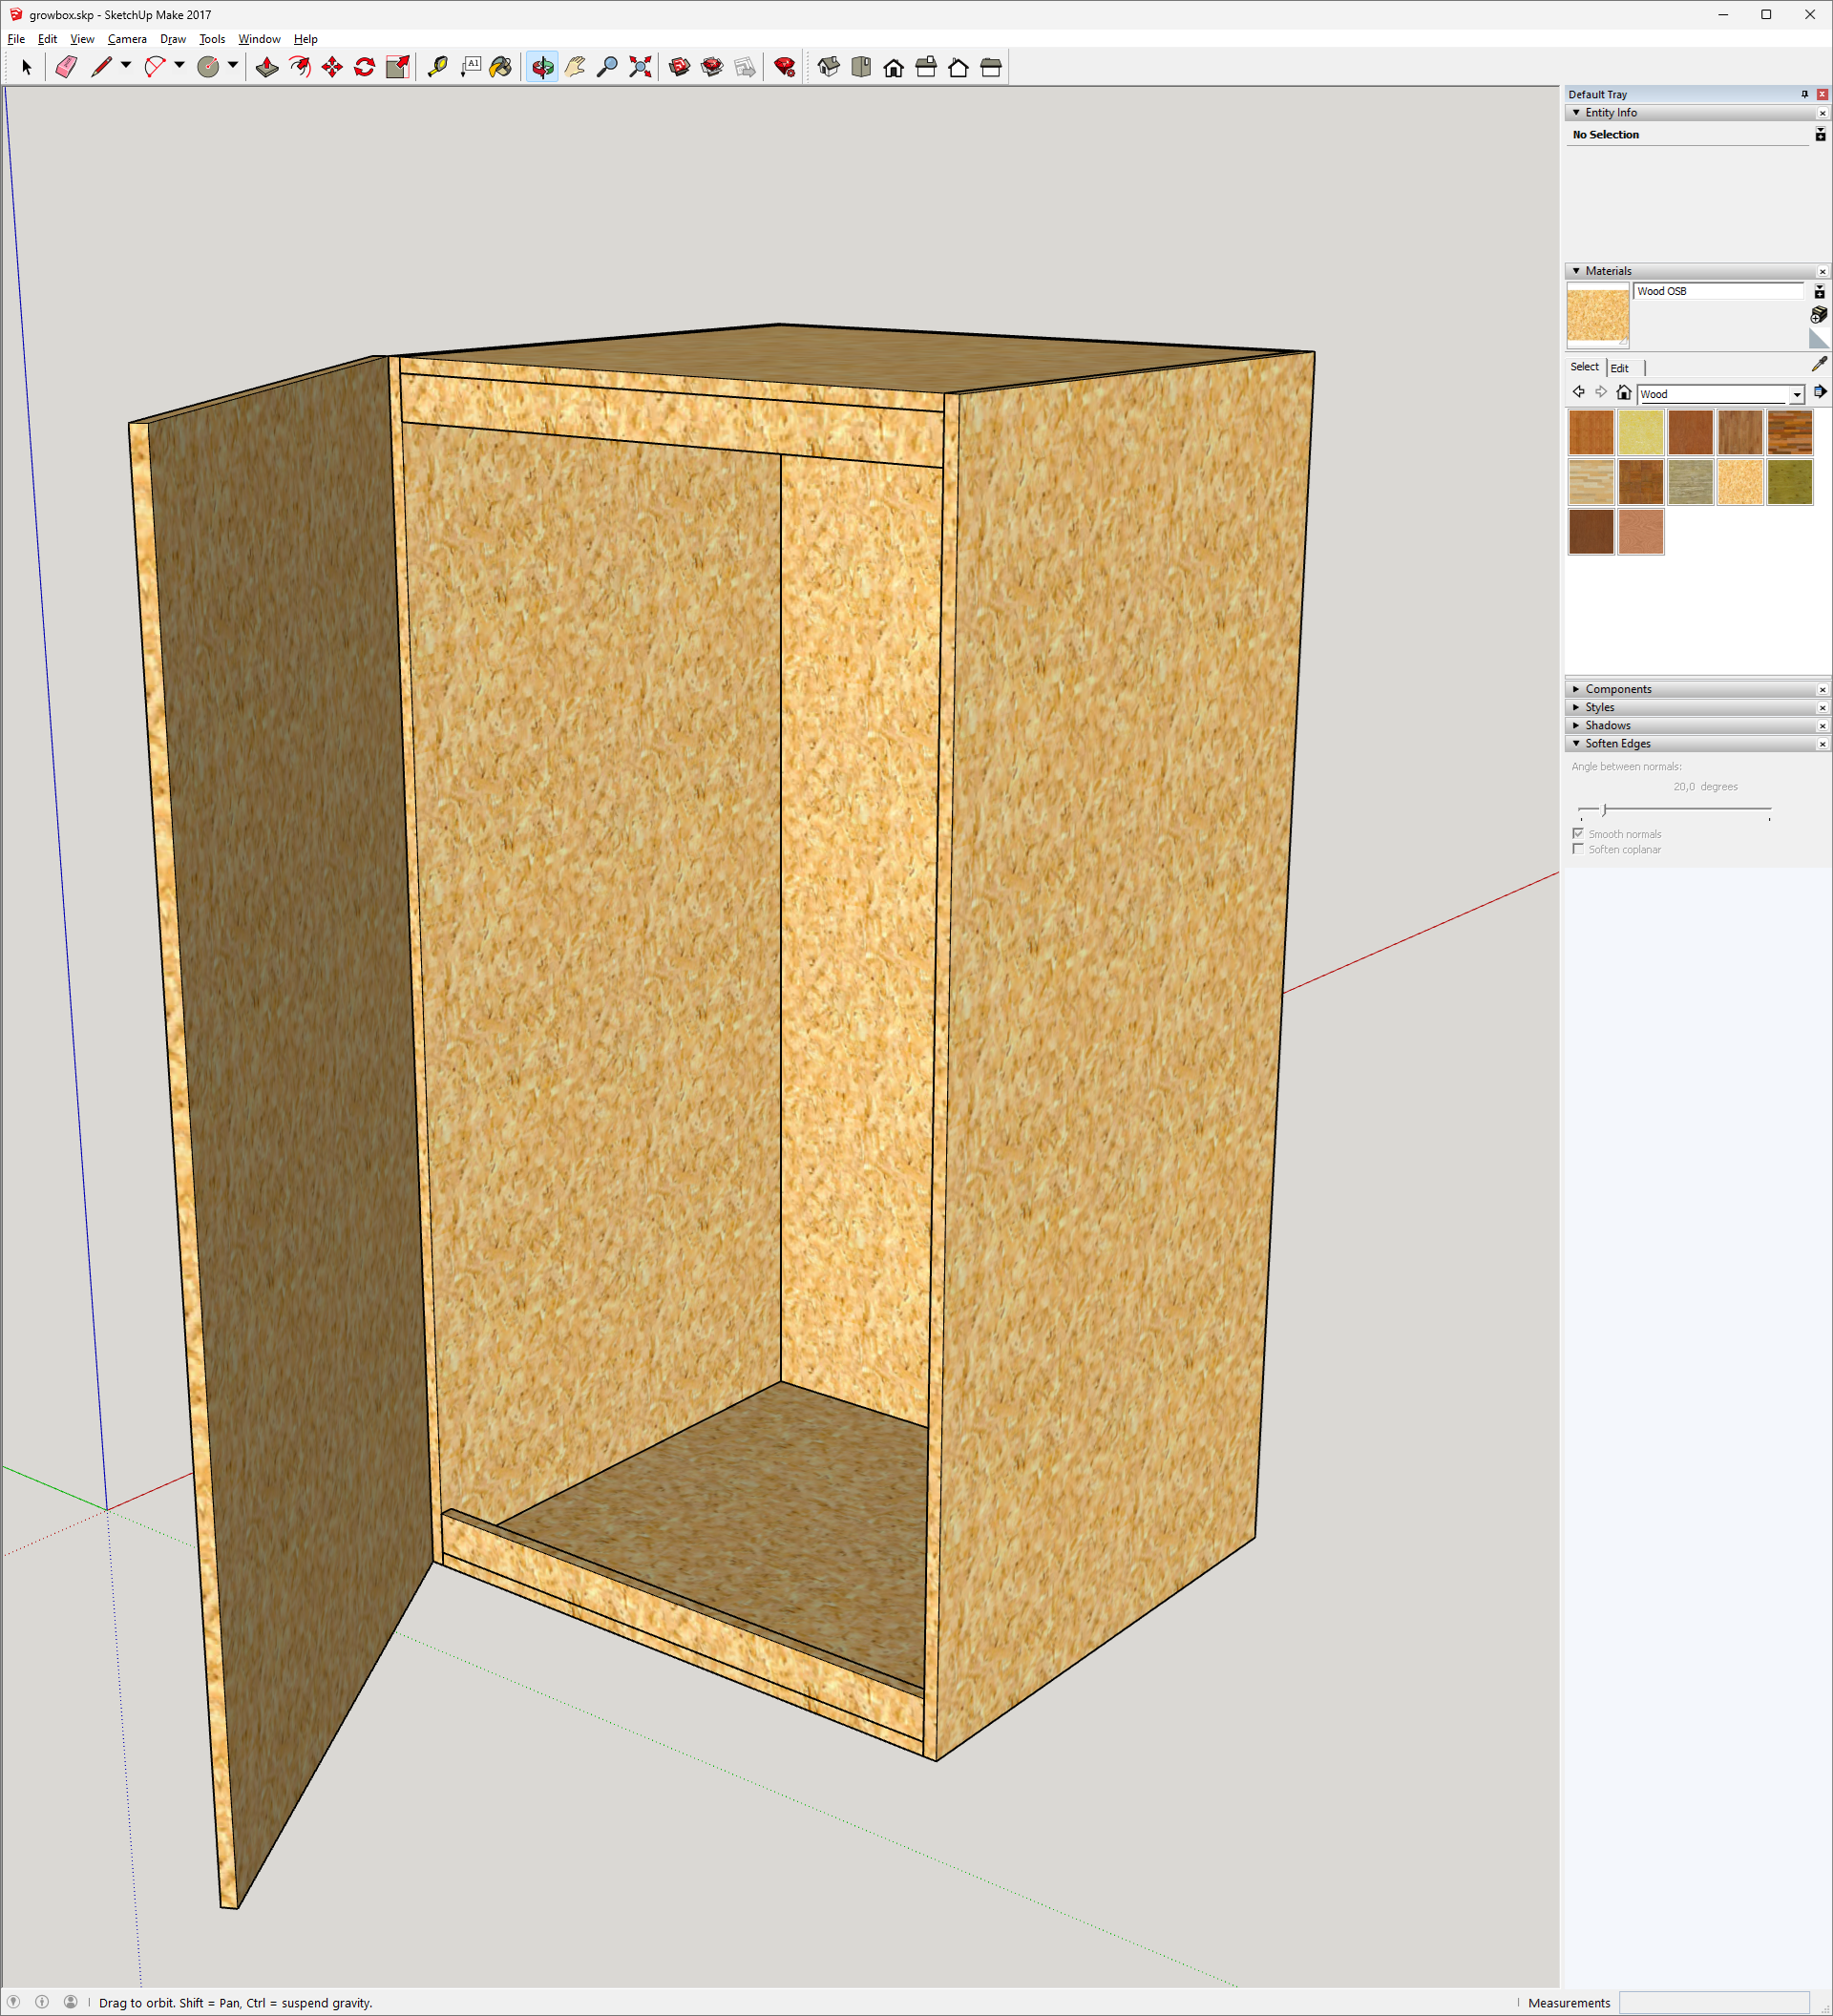The width and height of the screenshot is (1833, 2016).
Task: Open the Camera menu
Action: click(127, 39)
